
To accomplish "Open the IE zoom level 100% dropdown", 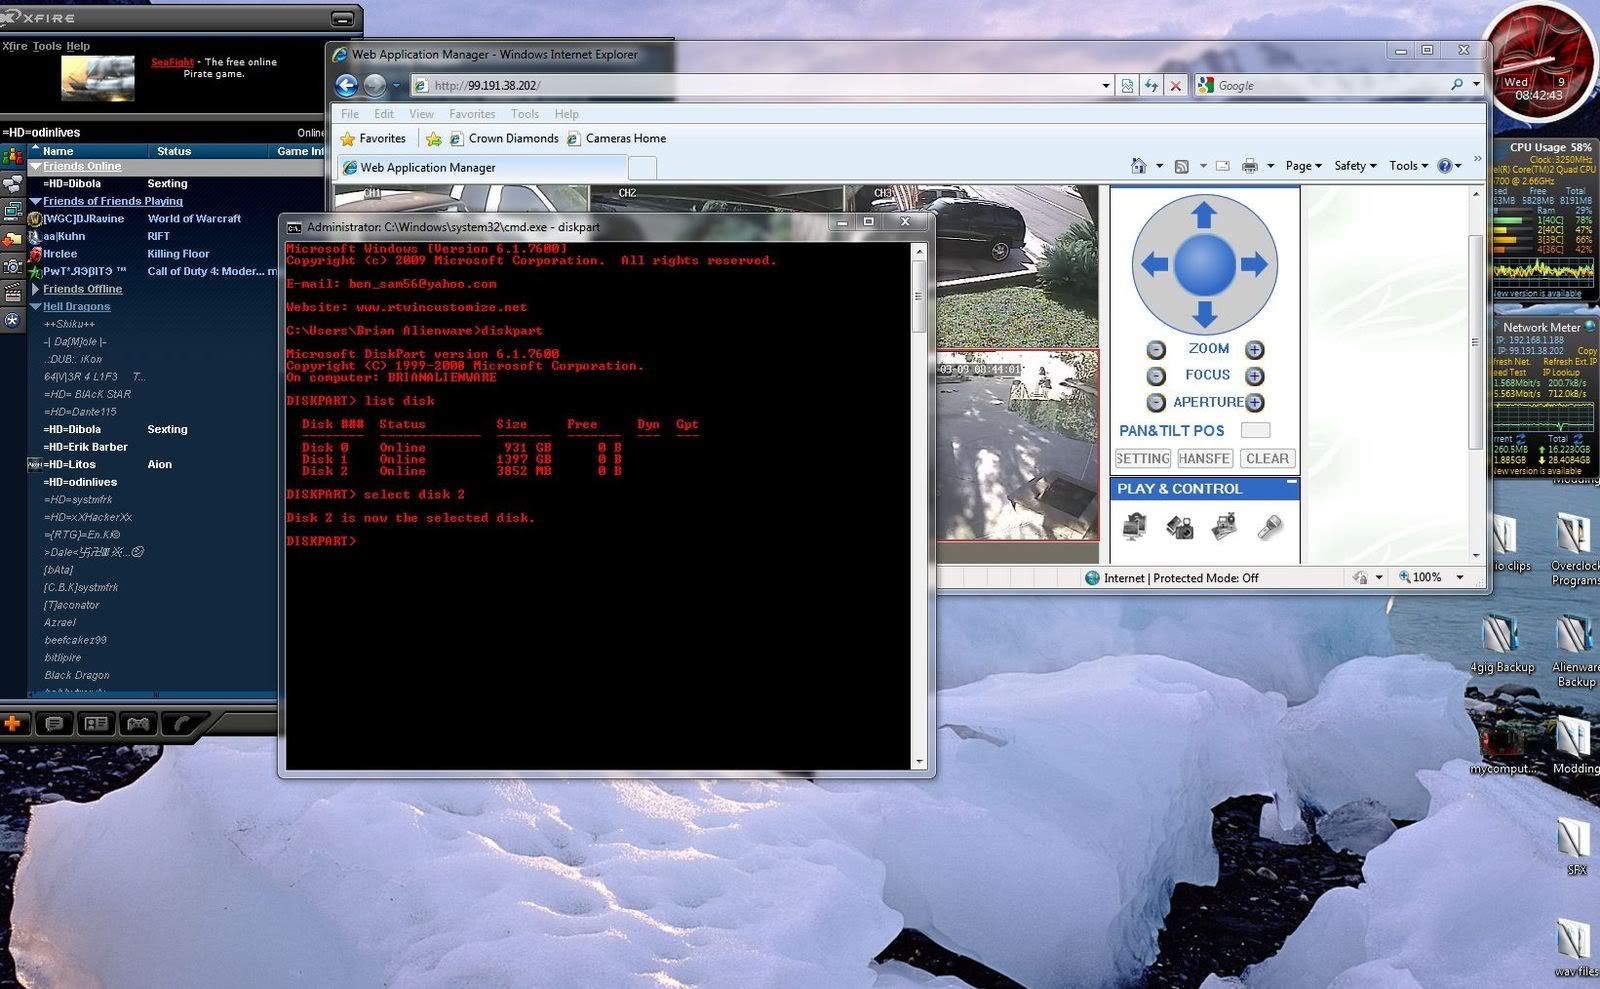I will 1460,578.
